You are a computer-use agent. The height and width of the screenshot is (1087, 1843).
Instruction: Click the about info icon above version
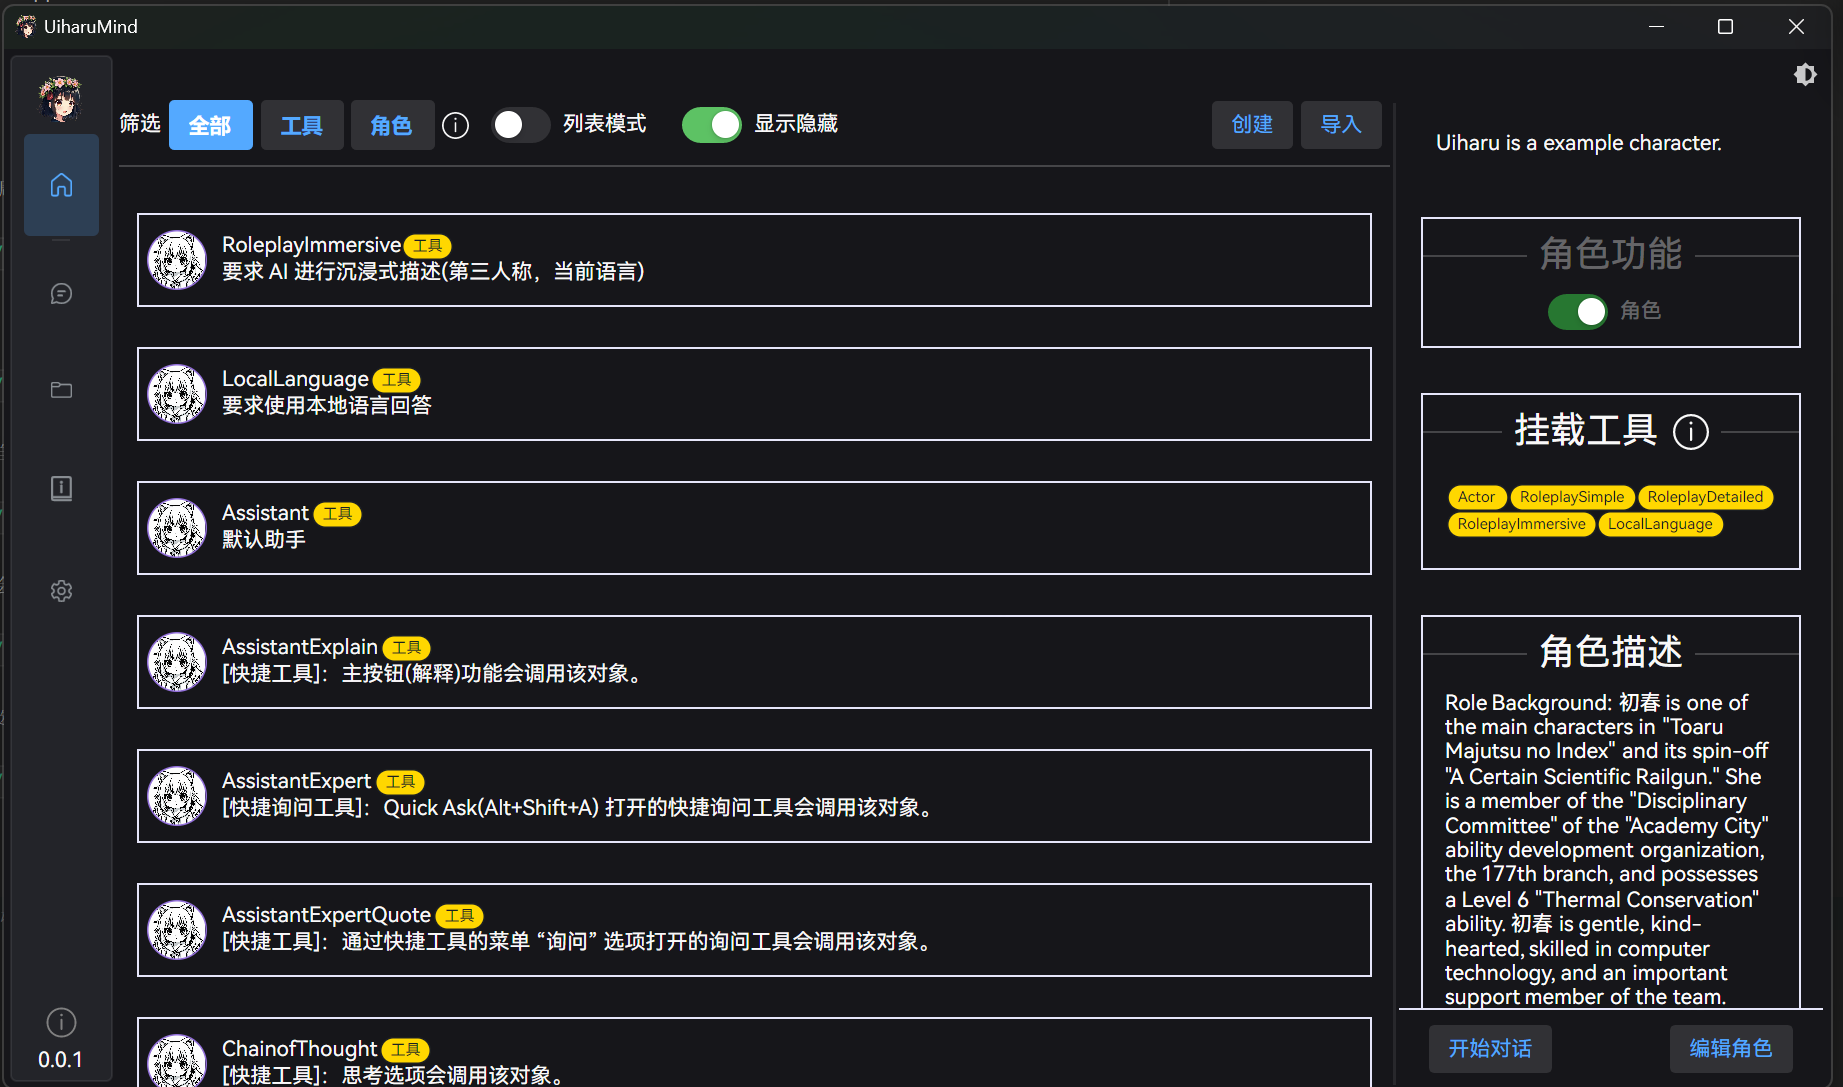tap(61, 1022)
